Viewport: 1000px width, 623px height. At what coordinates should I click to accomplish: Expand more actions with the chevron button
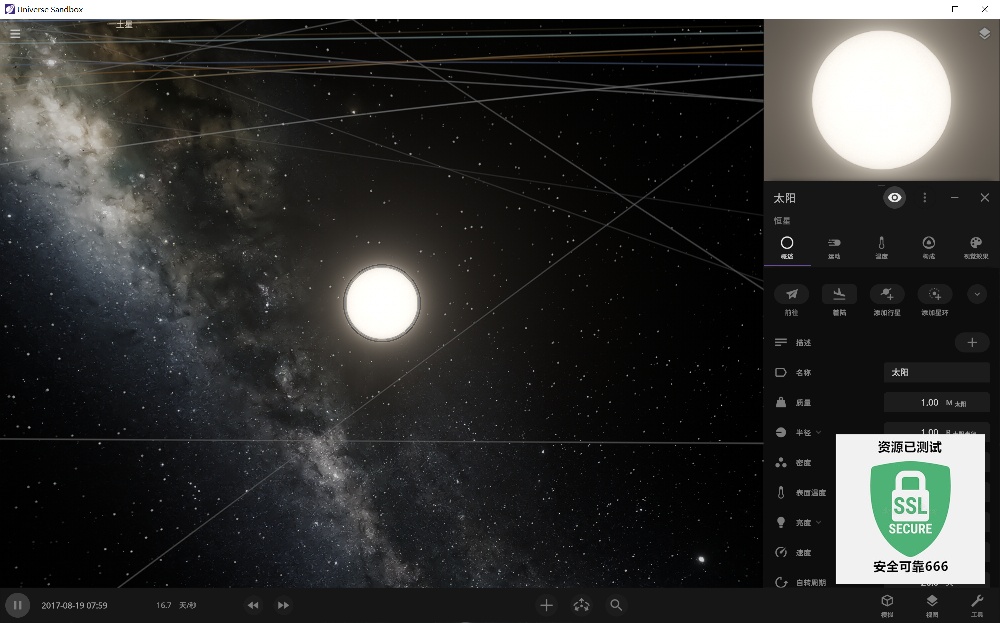click(977, 294)
